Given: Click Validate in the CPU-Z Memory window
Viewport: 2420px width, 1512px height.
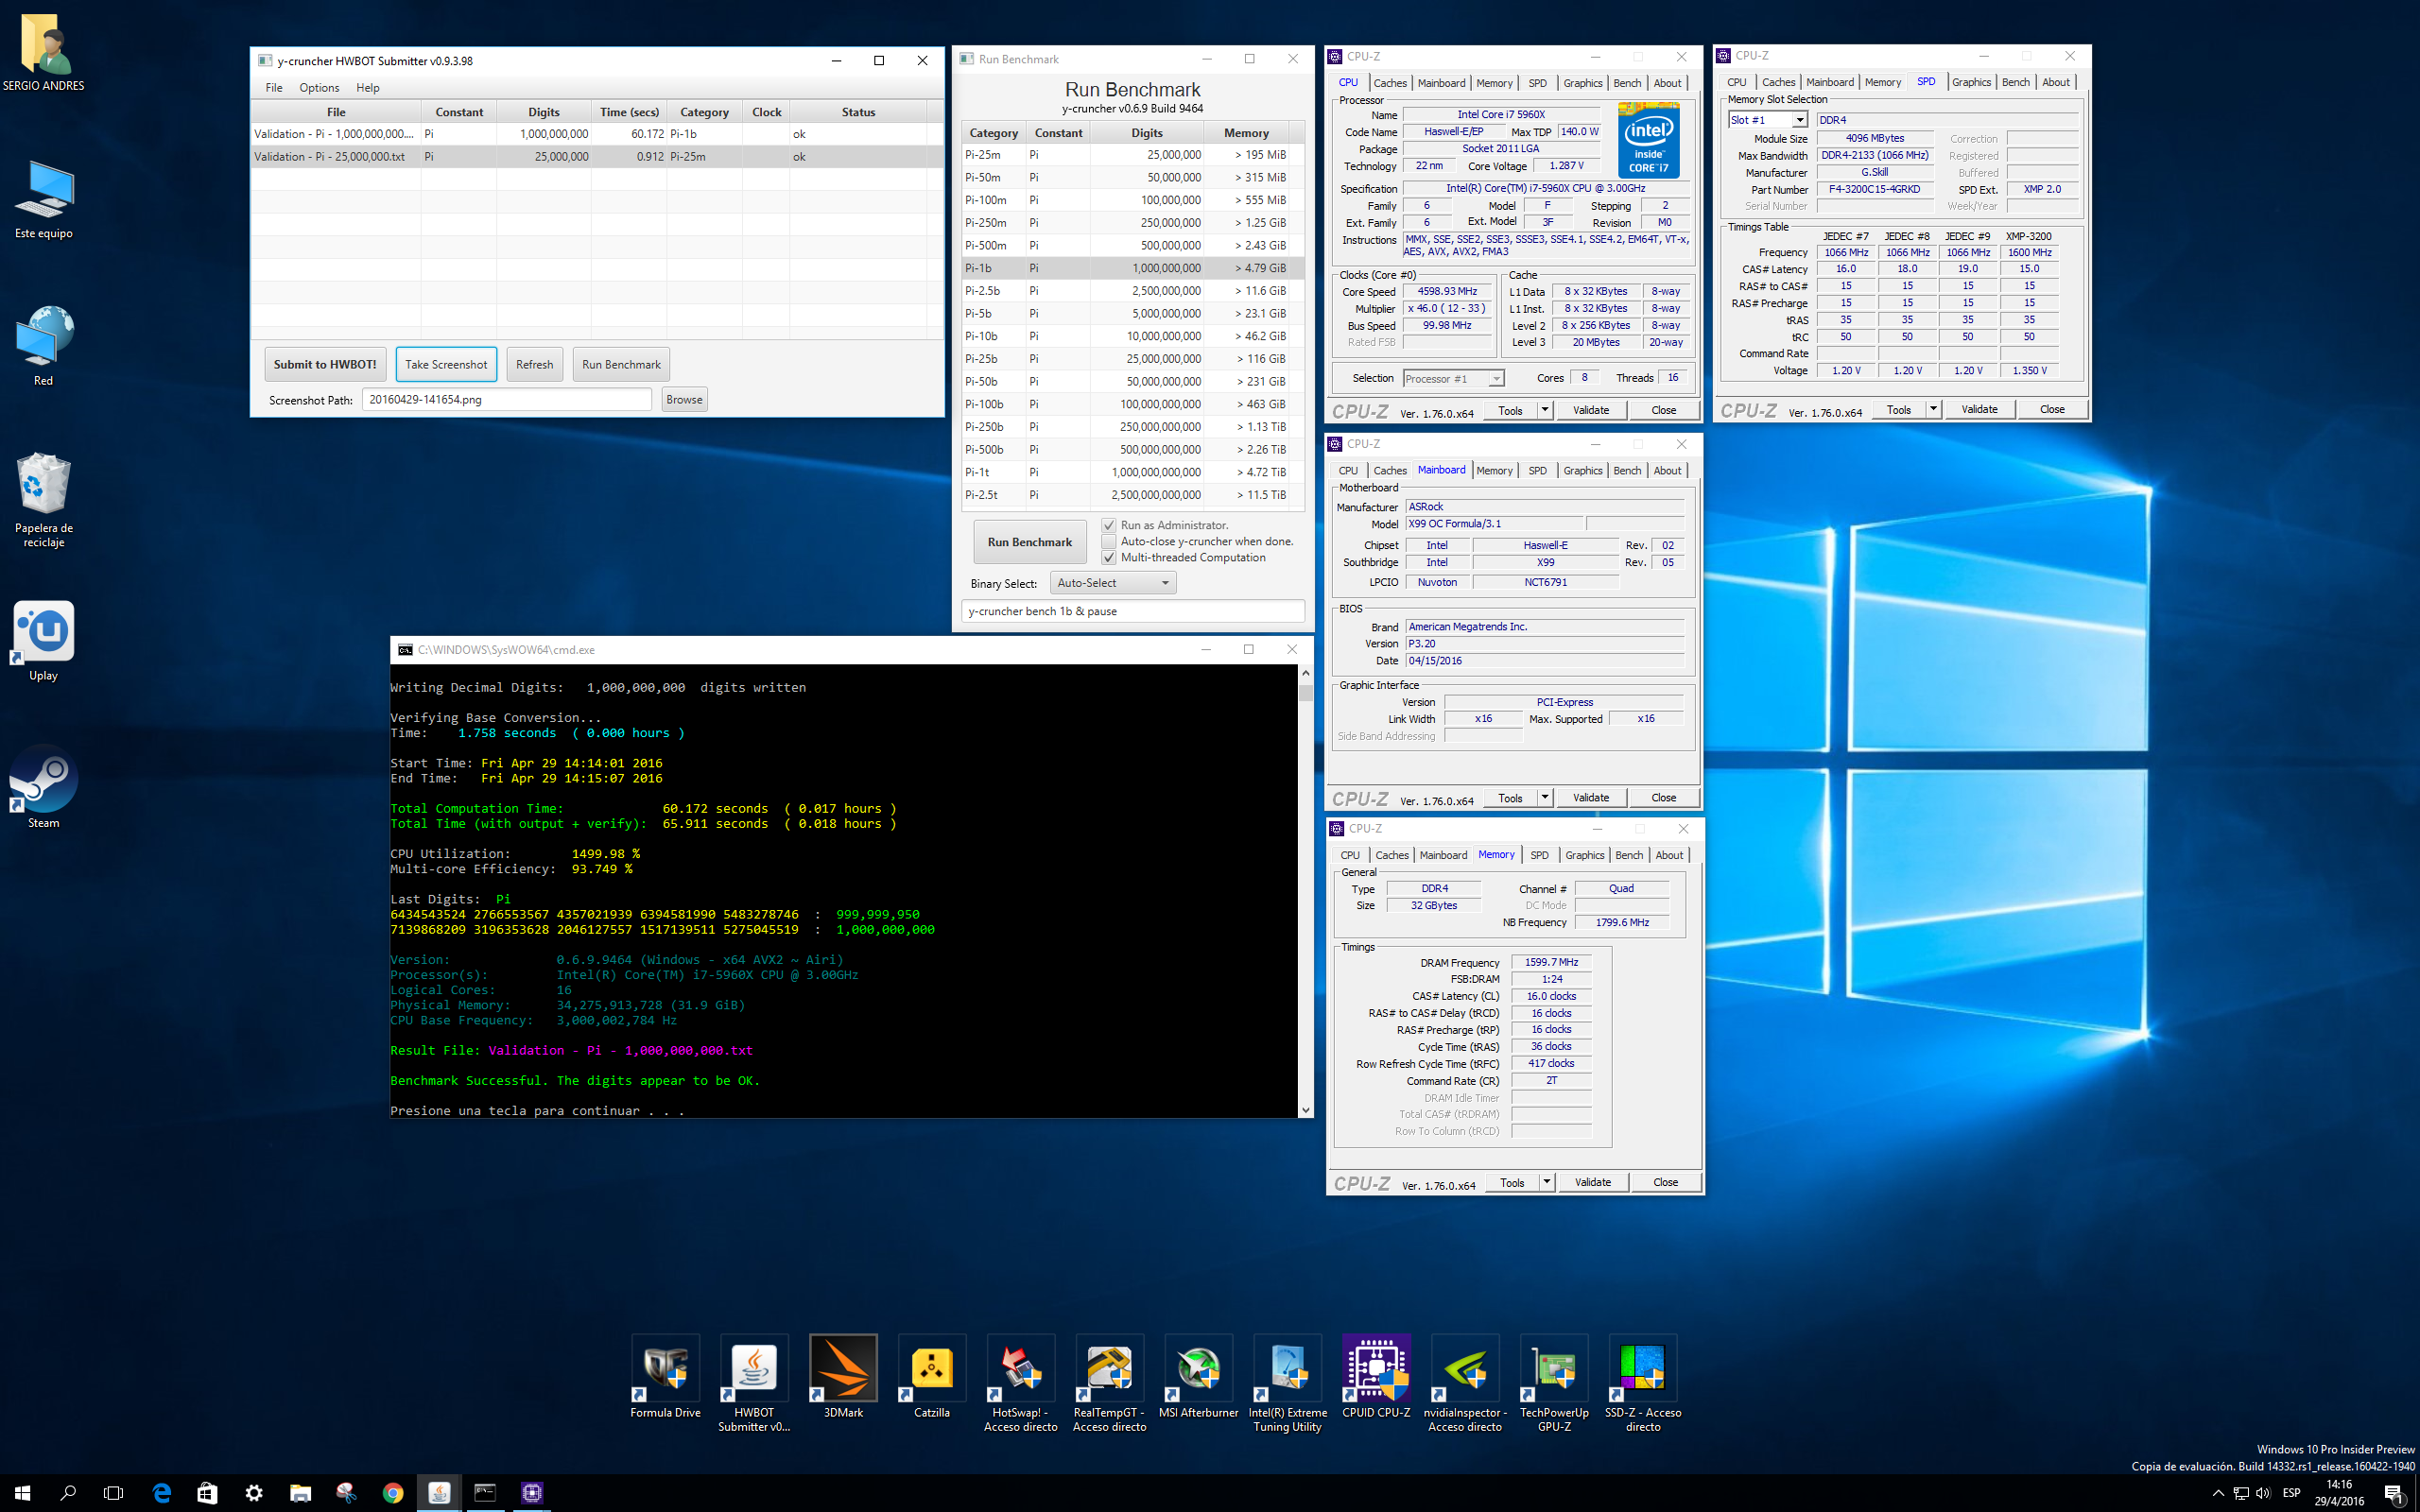Looking at the screenshot, I should (x=1593, y=1182).
